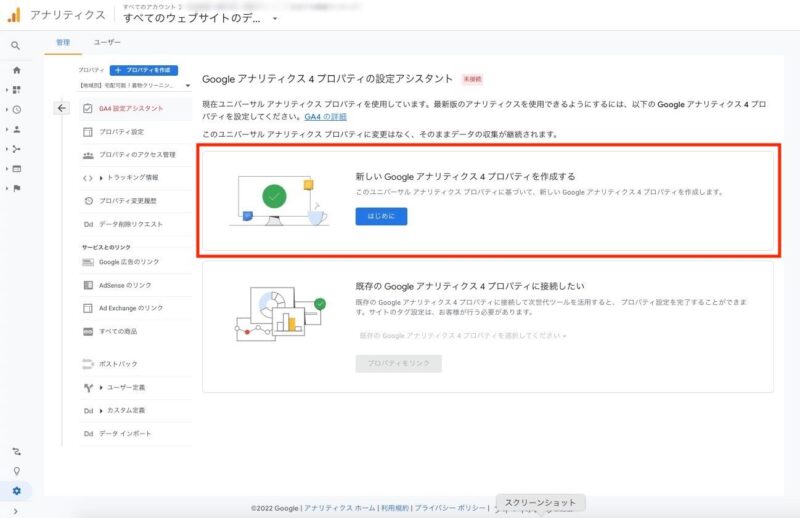The image size is (800, 518).
Task: Click the charts illustration in existing property card
Action: point(280,313)
